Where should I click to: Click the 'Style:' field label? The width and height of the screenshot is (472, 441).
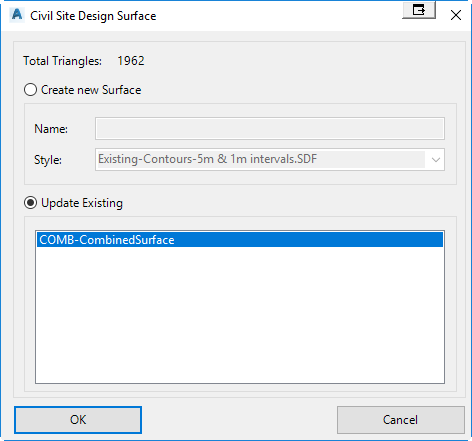[48, 160]
